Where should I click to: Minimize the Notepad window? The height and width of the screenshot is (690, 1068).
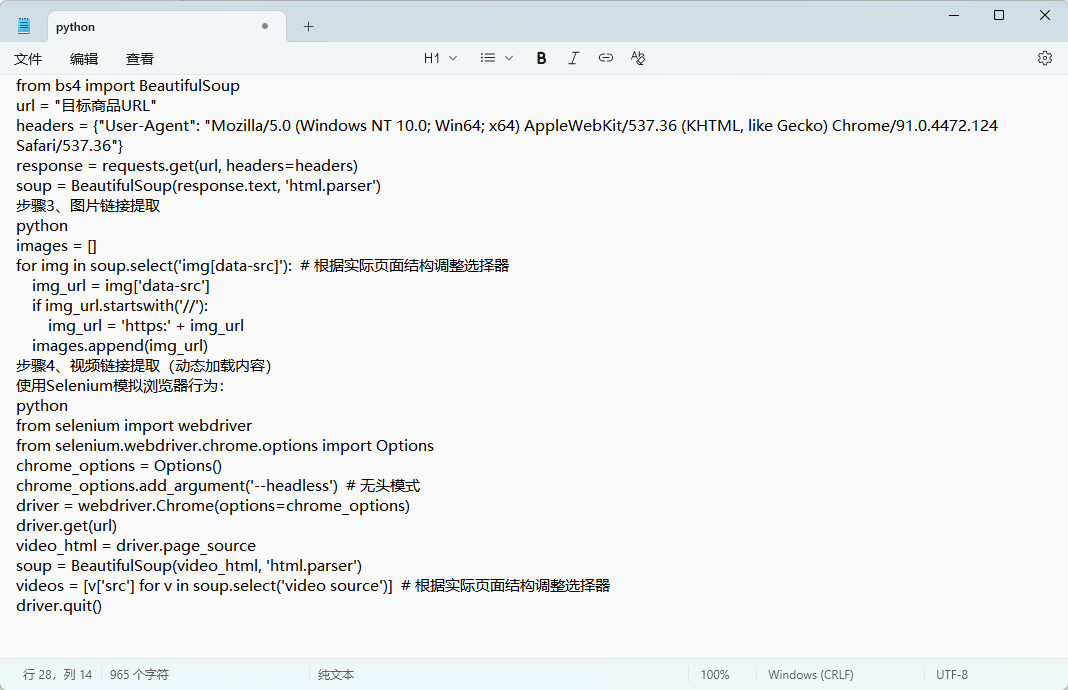pos(954,15)
